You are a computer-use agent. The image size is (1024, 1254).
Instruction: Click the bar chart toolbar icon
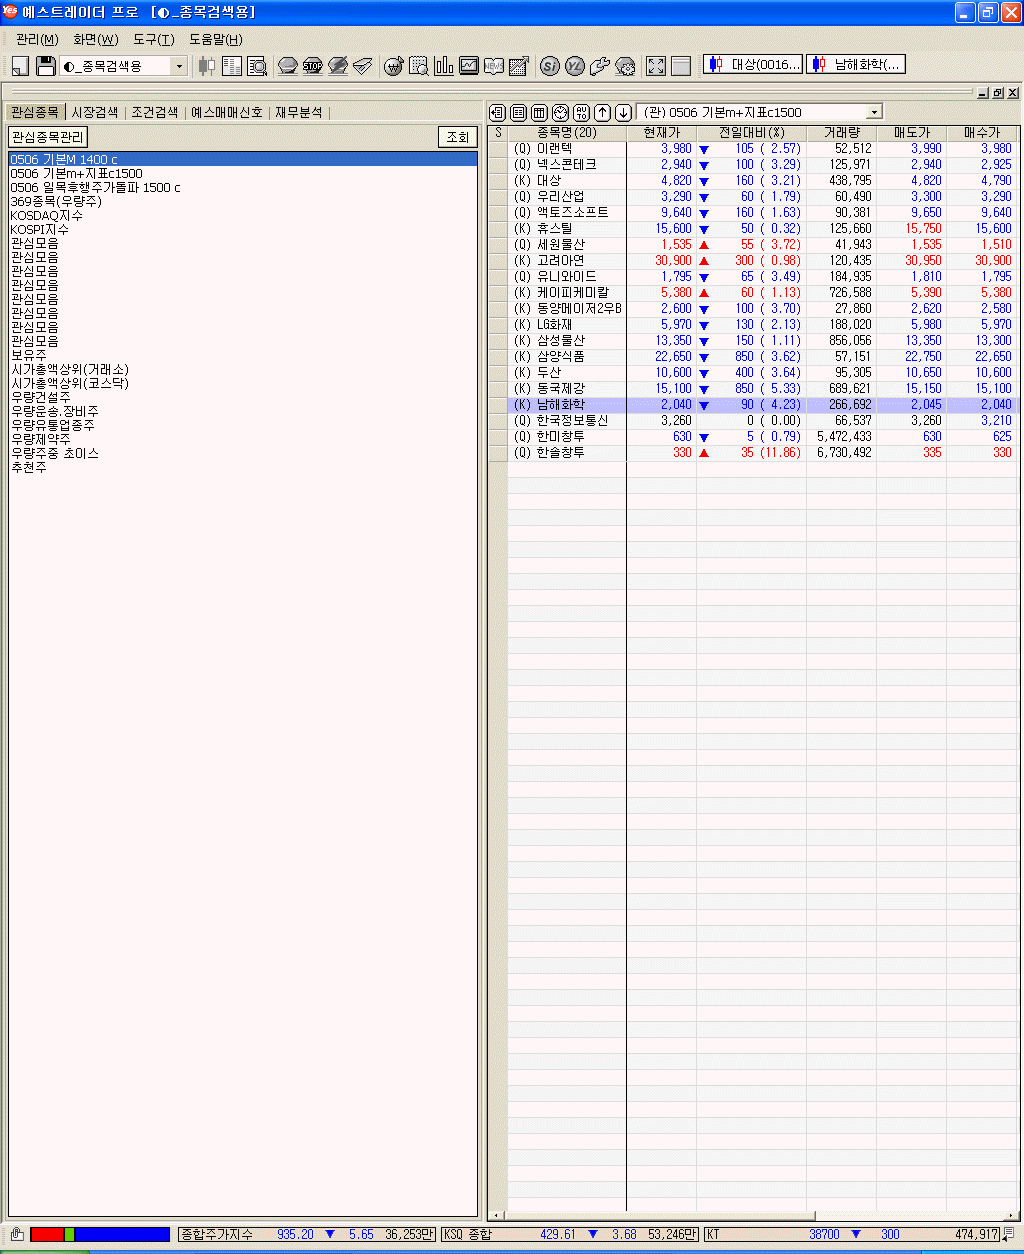click(x=444, y=66)
